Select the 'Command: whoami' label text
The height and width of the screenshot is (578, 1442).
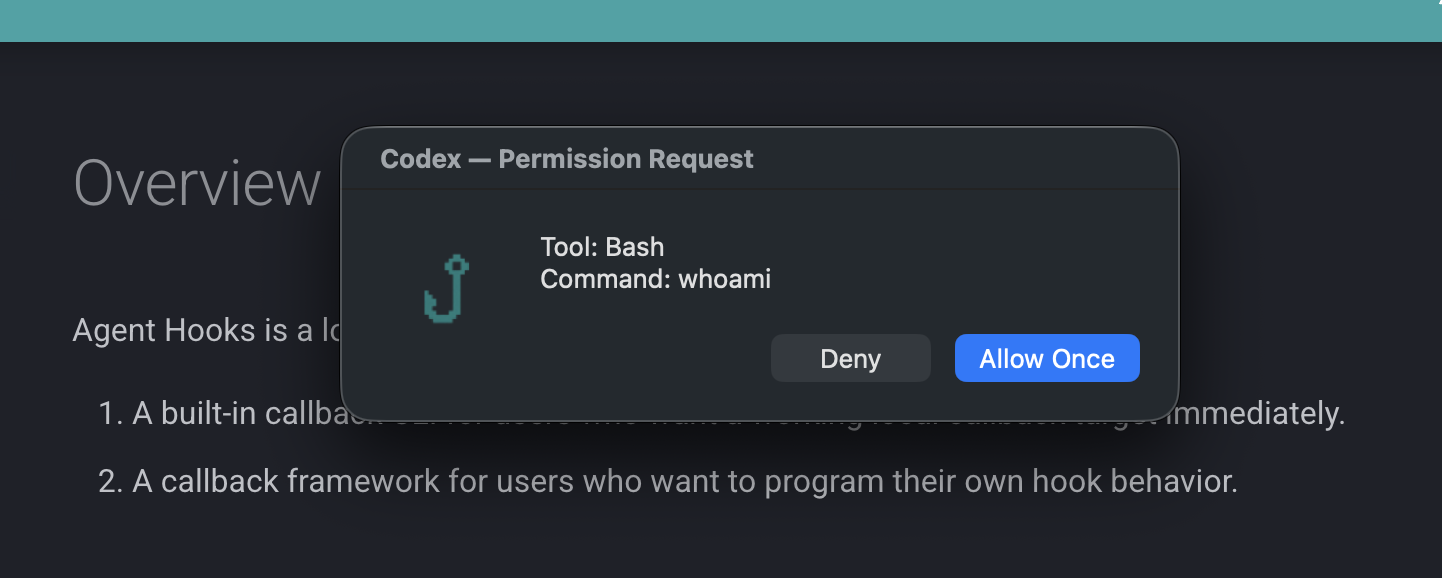[x=656, y=279]
